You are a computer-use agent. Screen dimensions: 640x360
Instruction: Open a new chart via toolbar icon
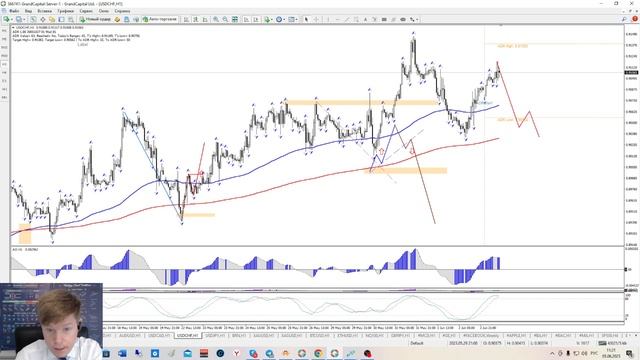click(7, 19)
